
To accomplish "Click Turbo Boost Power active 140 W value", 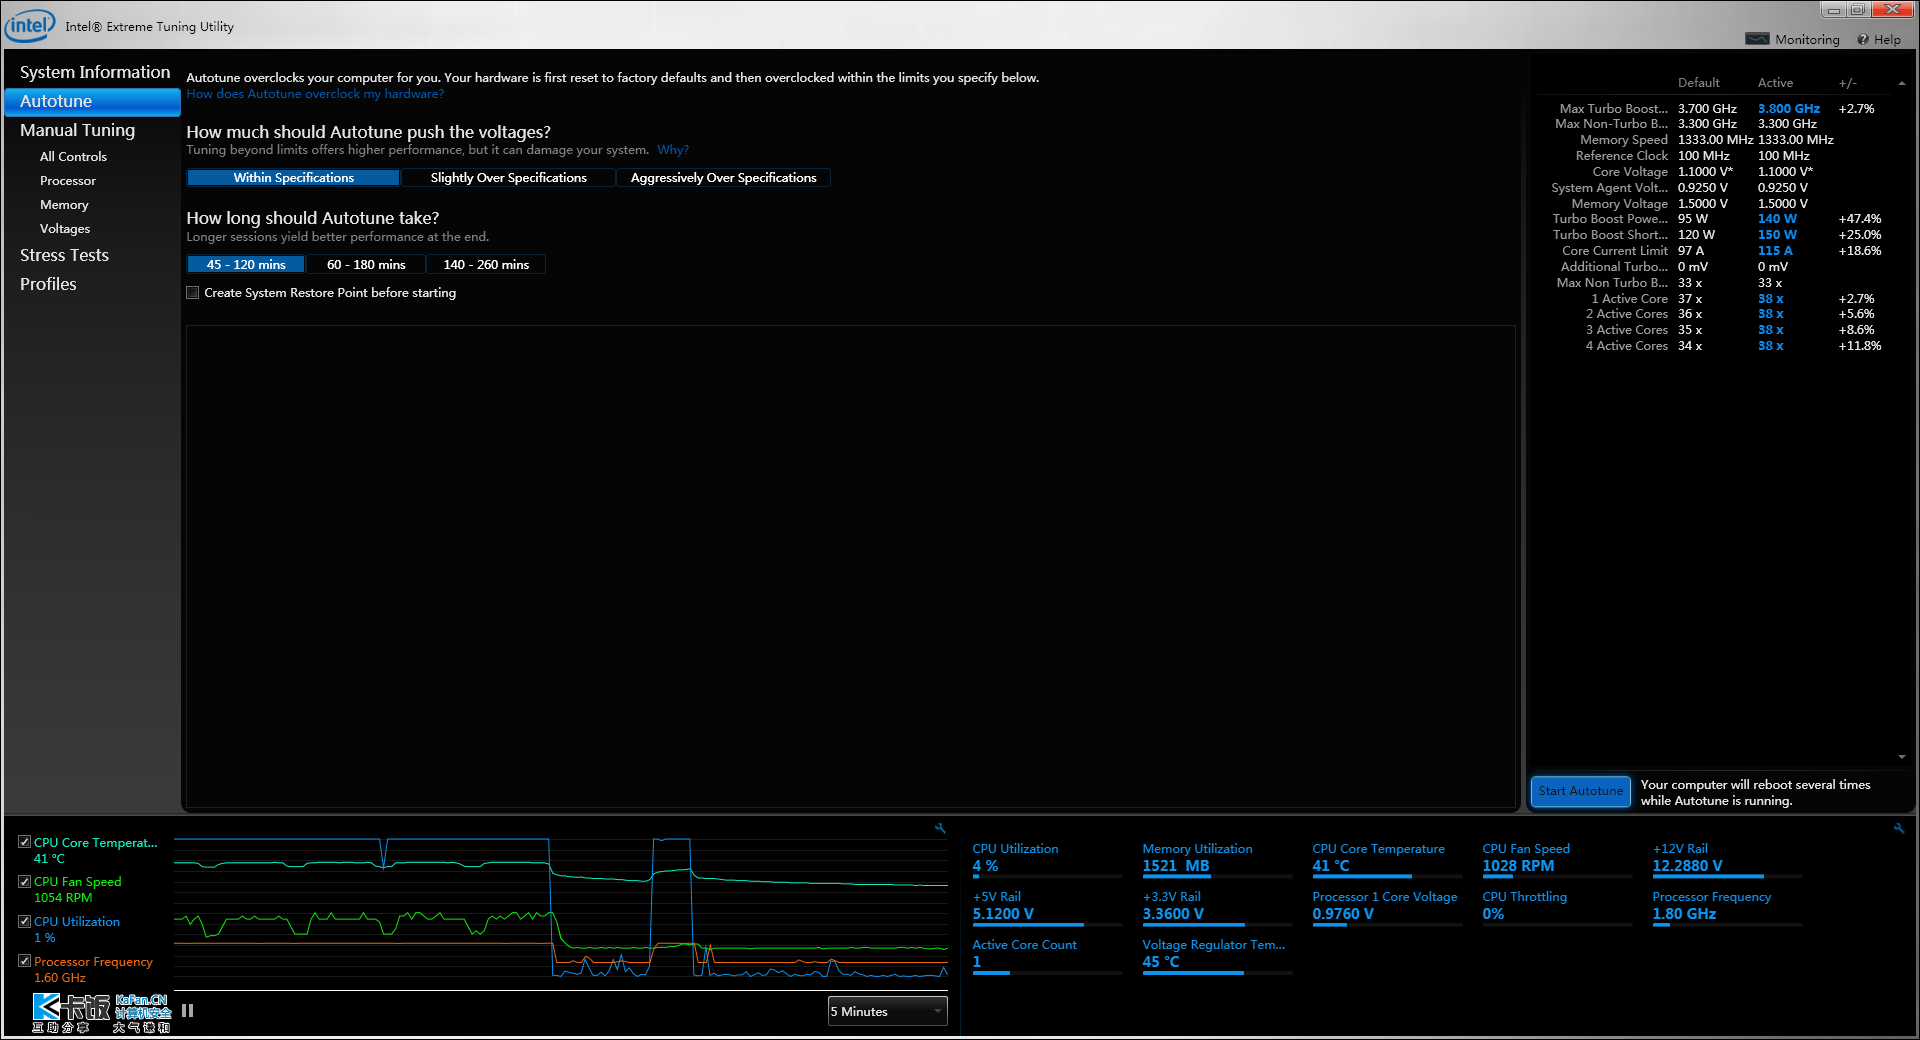I will click(x=1777, y=219).
